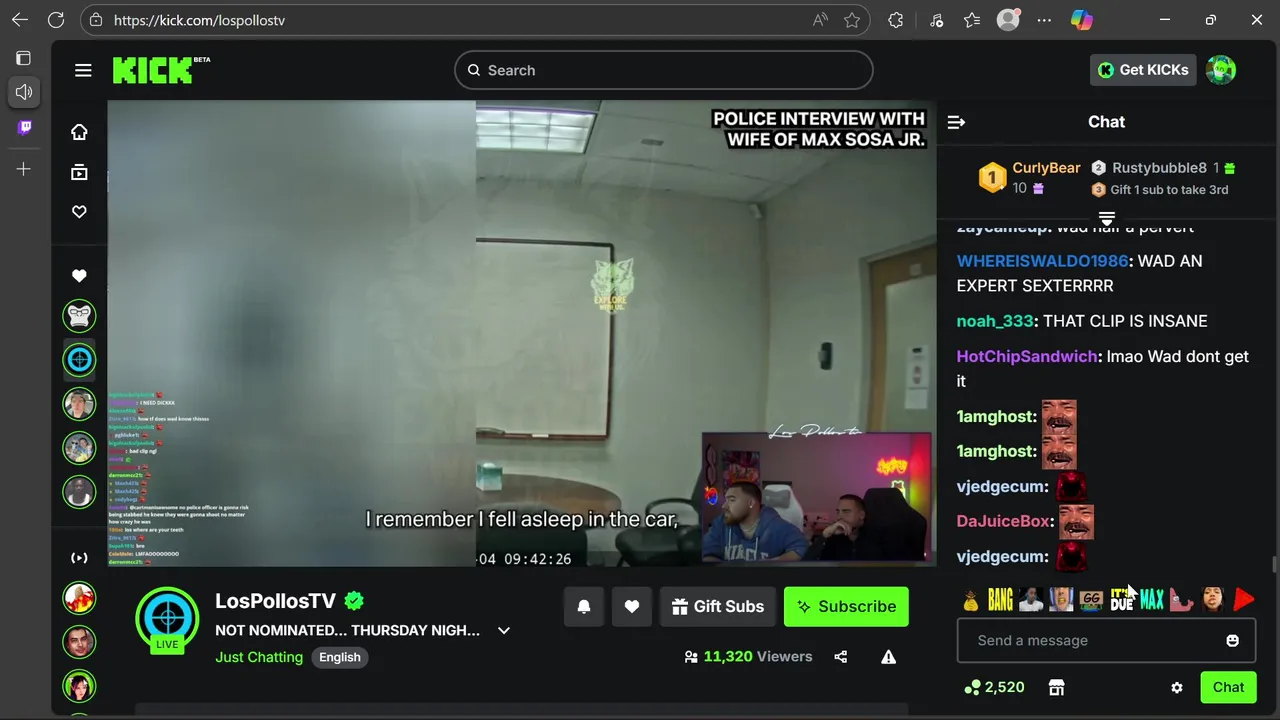Open Following outline heart icon in sidebar
Image resolution: width=1280 pixels, height=720 pixels.
tap(79, 212)
